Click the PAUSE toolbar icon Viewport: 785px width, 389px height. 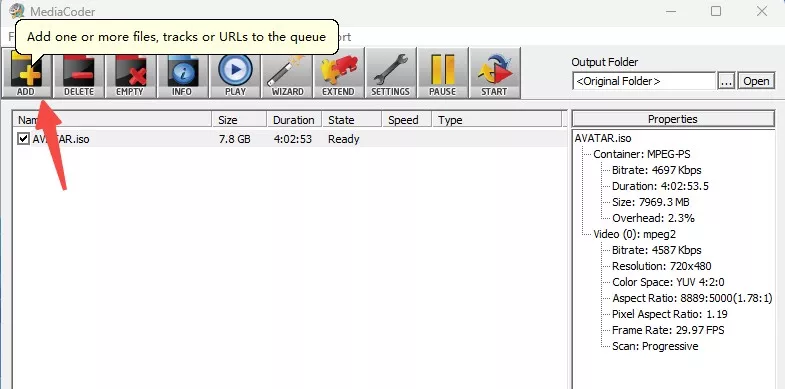click(443, 73)
